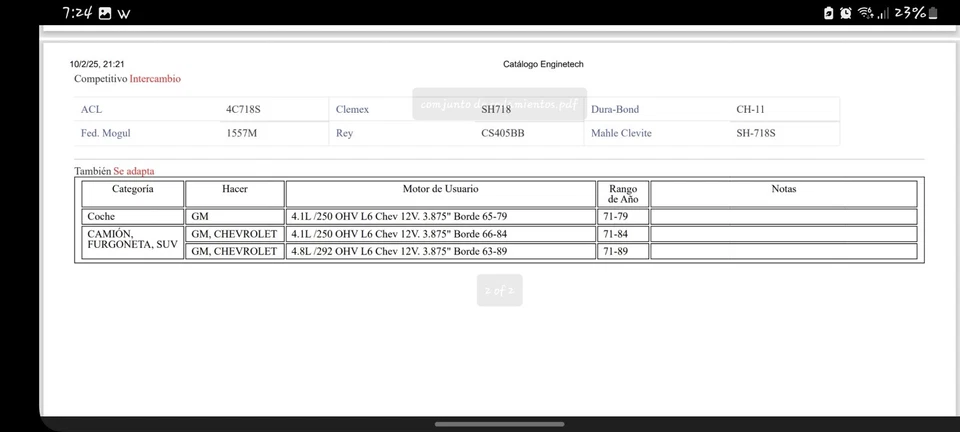Click the 'Clemex' brand label
The image size is (960, 432).
pos(352,110)
